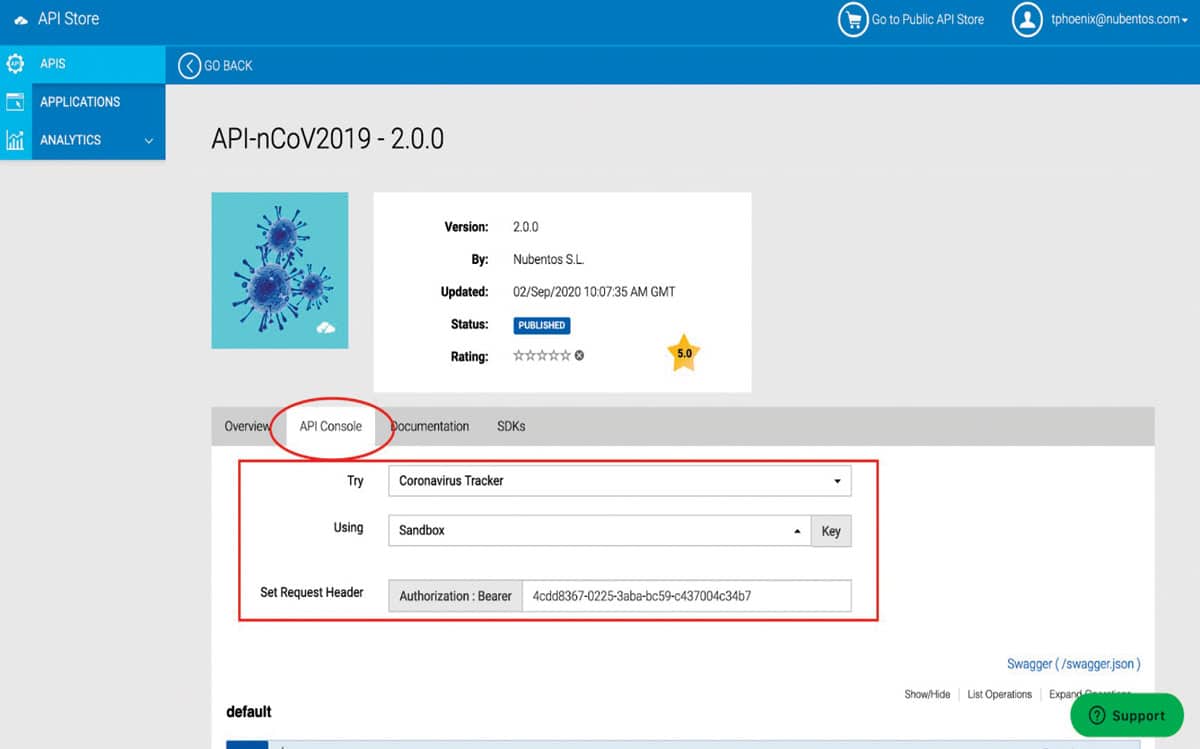The height and width of the screenshot is (749, 1200).
Task: Click the user profile avatar icon
Action: click(1027, 20)
